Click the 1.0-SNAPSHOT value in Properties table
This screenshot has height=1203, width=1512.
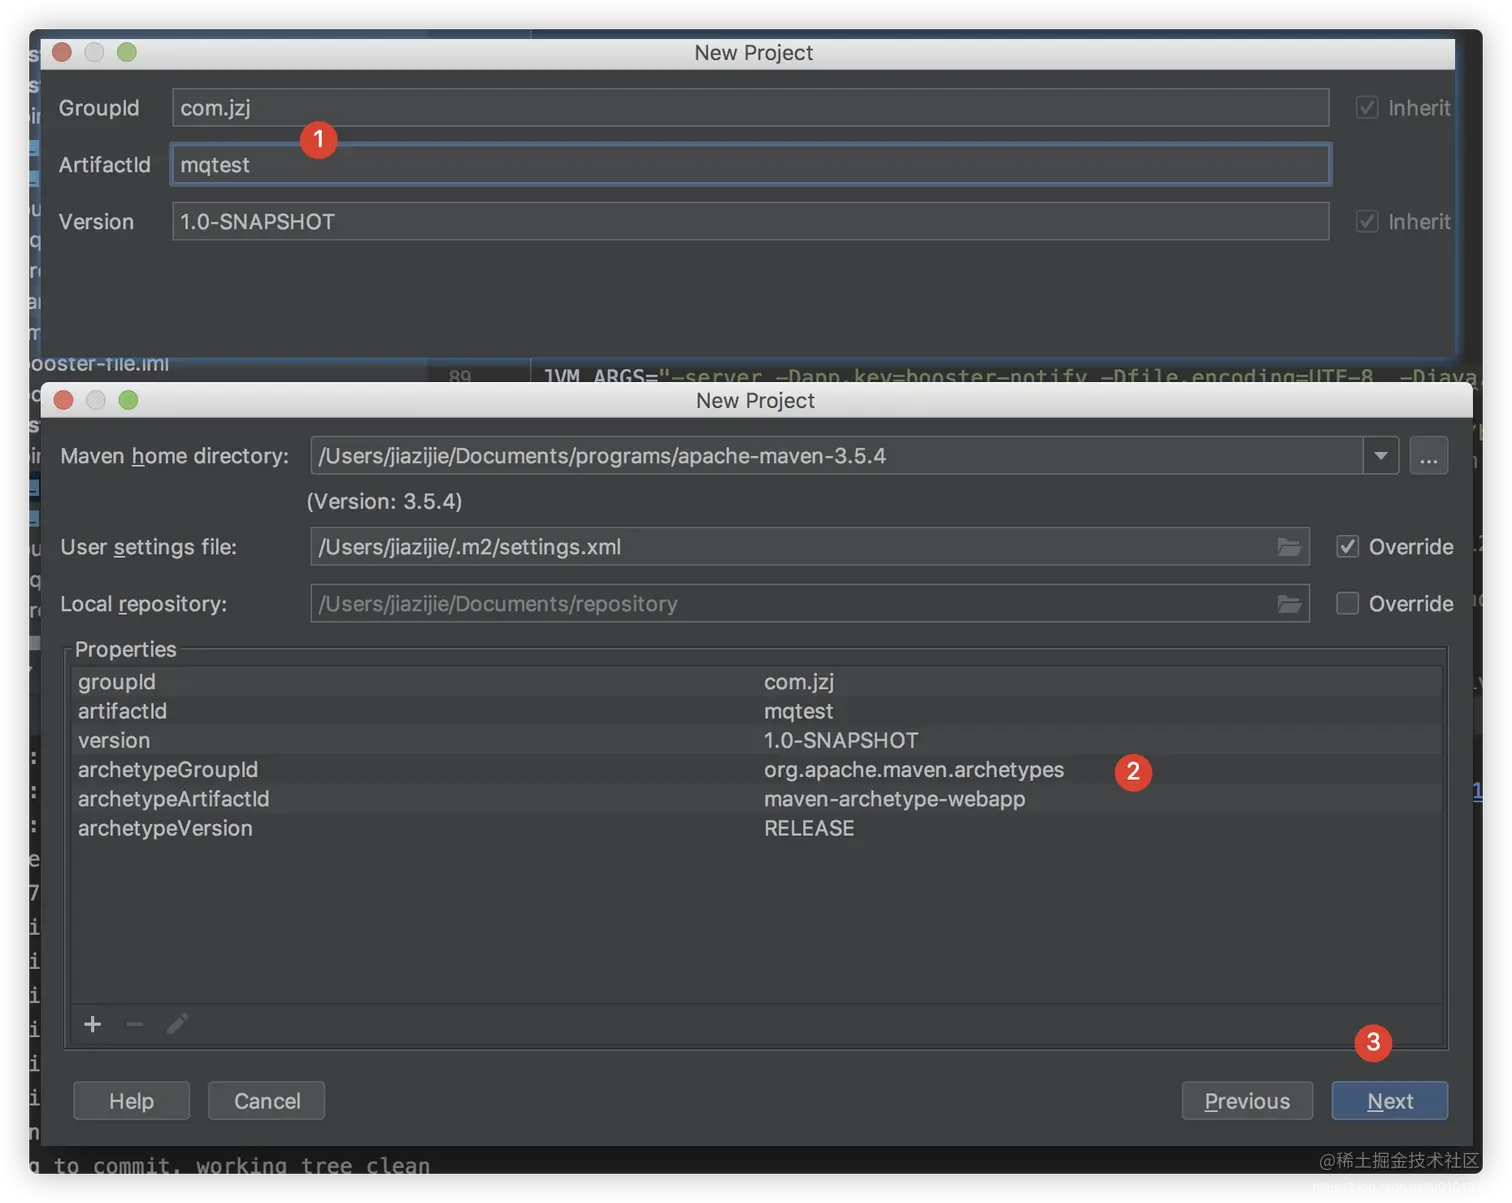pyautogui.click(x=841, y=740)
